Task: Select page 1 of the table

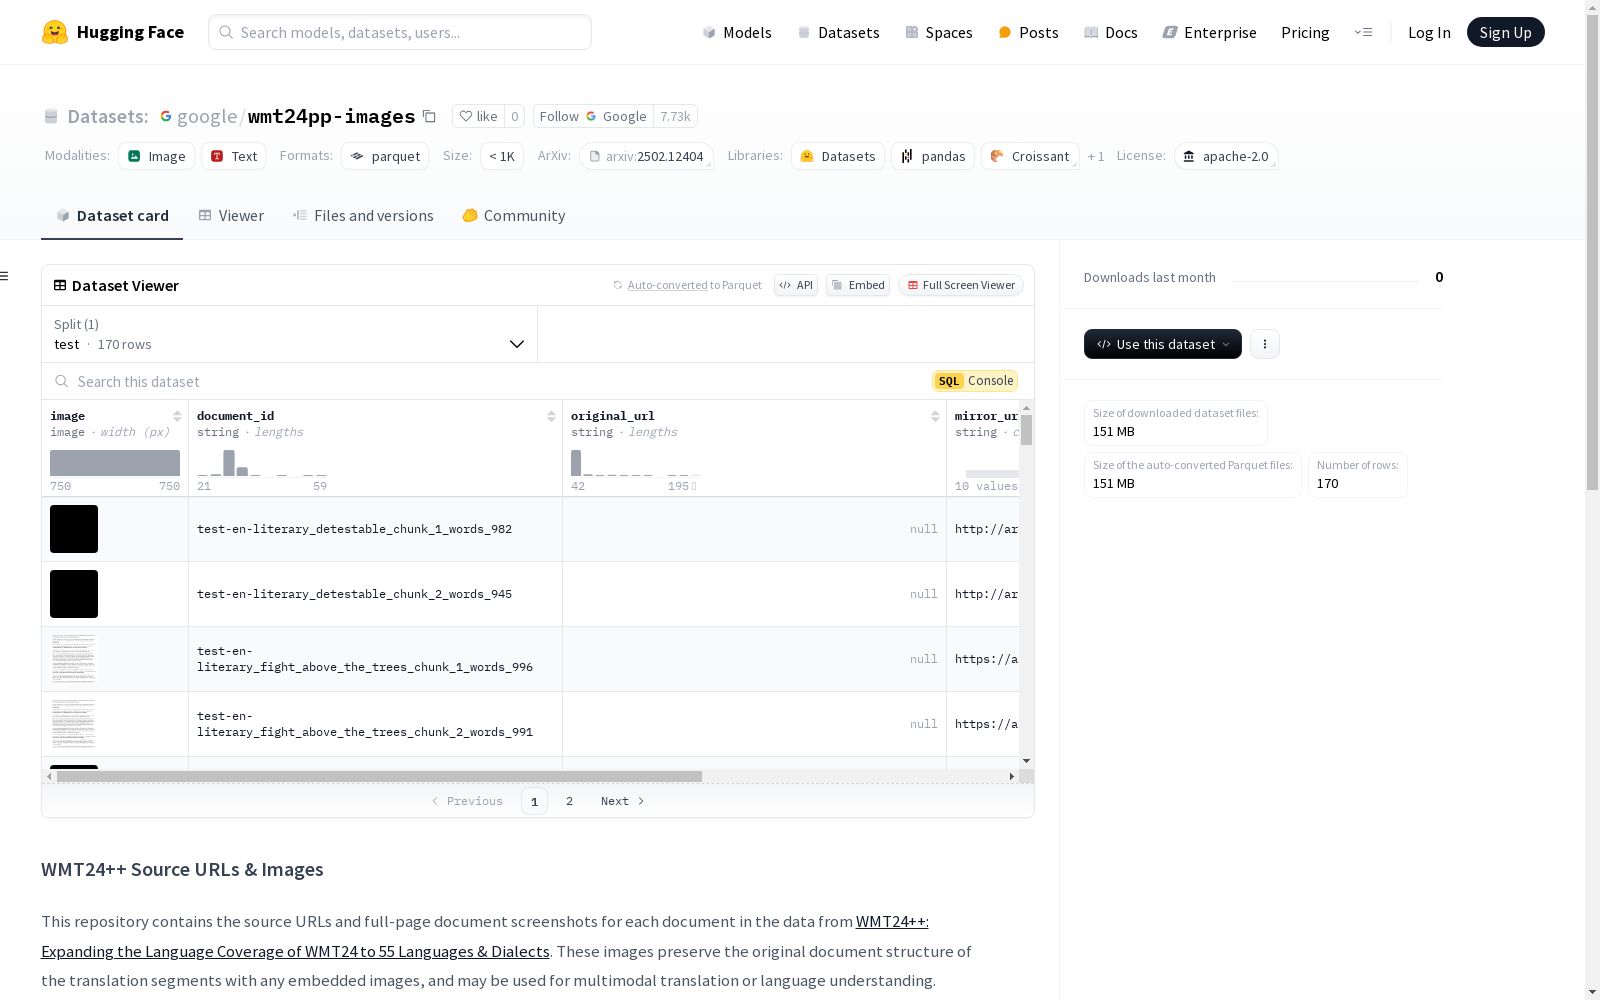Action: coord(534,801)
